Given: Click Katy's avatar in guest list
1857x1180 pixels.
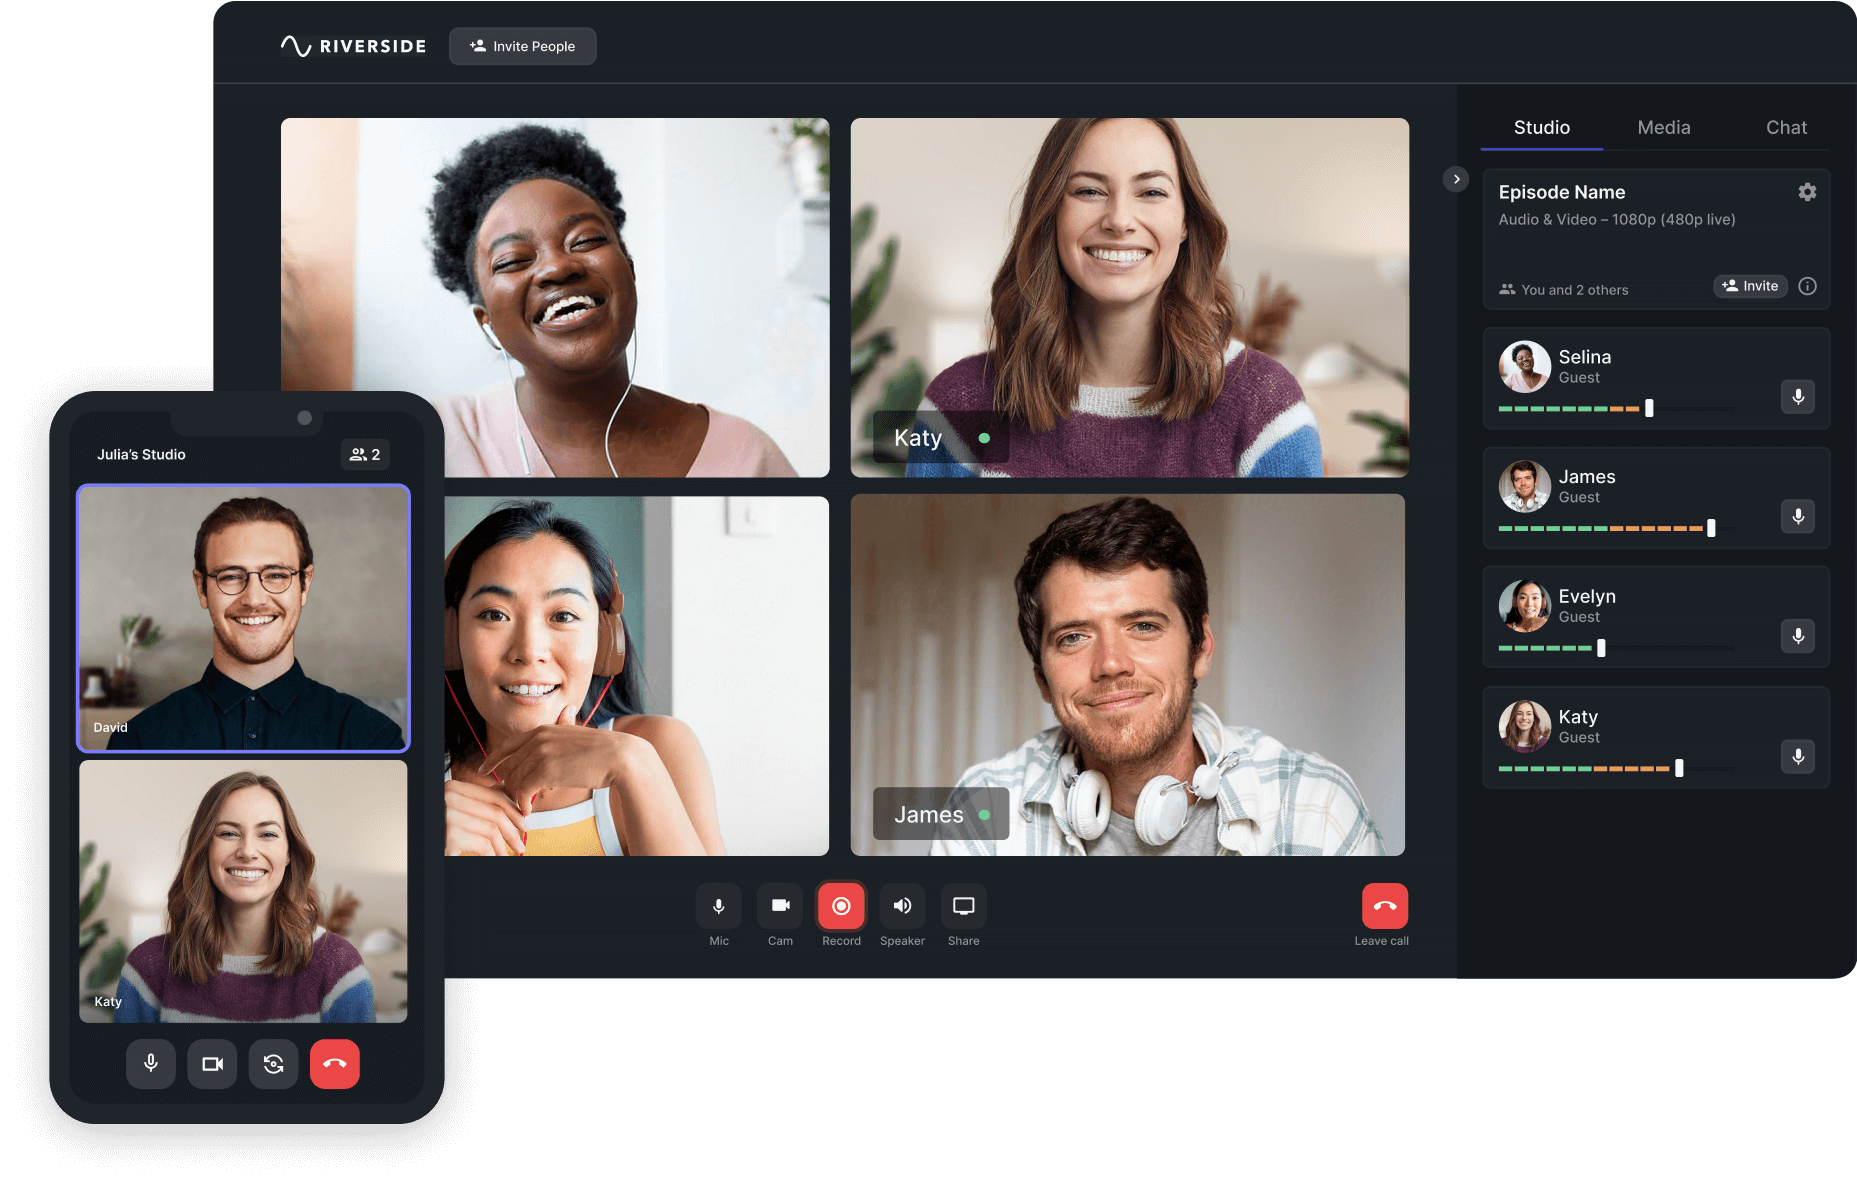Looking at the screenshot, I should [x=1524, y=726].
